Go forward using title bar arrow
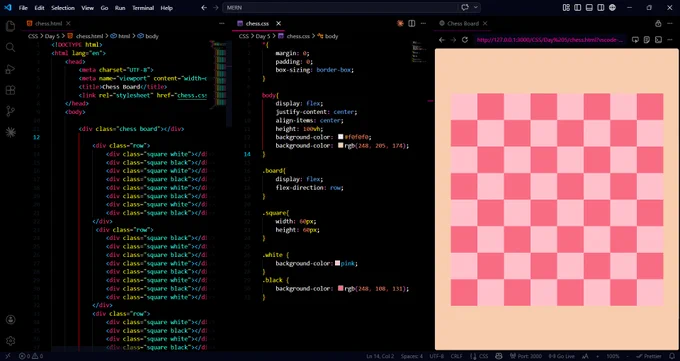 pyautogui.click(x=216, y=8)
